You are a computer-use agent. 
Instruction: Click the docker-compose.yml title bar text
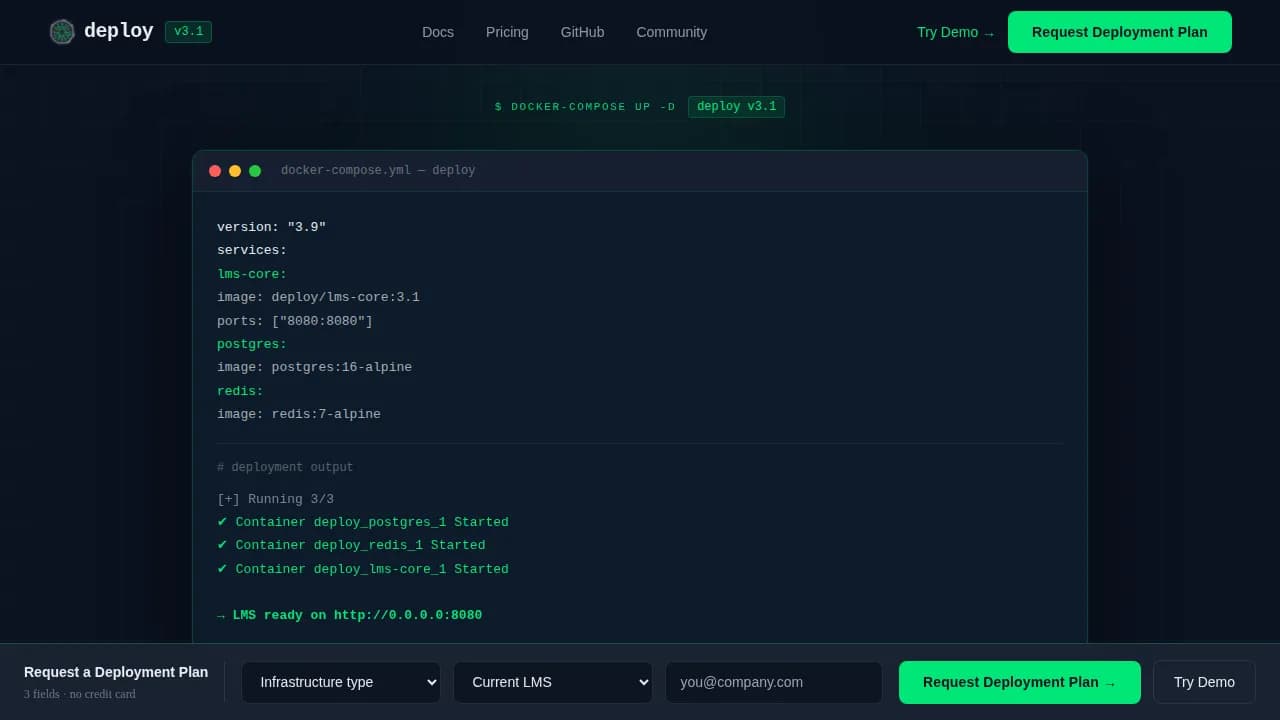pos(378,170)
